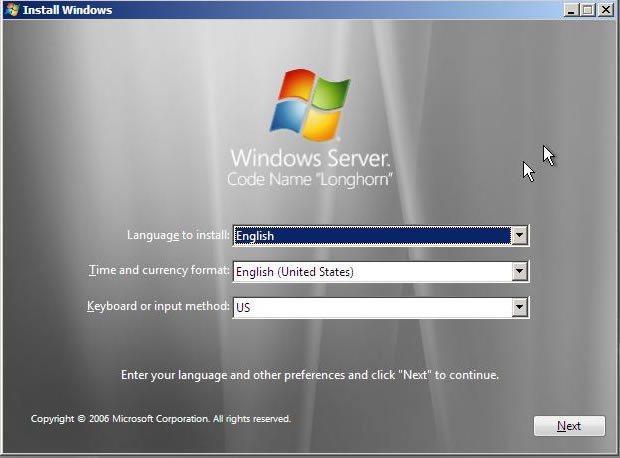
Task: Click the "Windows Server" heading text
Action: 310,158
